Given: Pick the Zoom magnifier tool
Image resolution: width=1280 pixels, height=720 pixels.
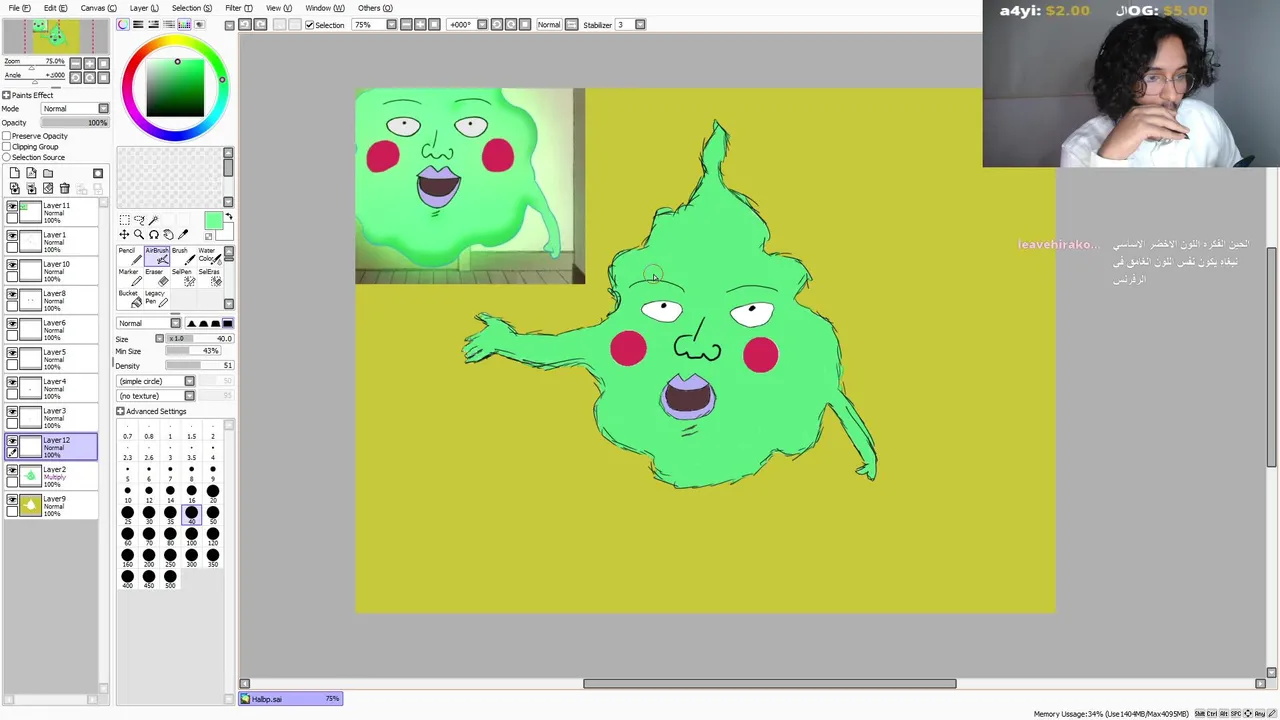Looking at the screenshot, I should [x=139, y=235].
